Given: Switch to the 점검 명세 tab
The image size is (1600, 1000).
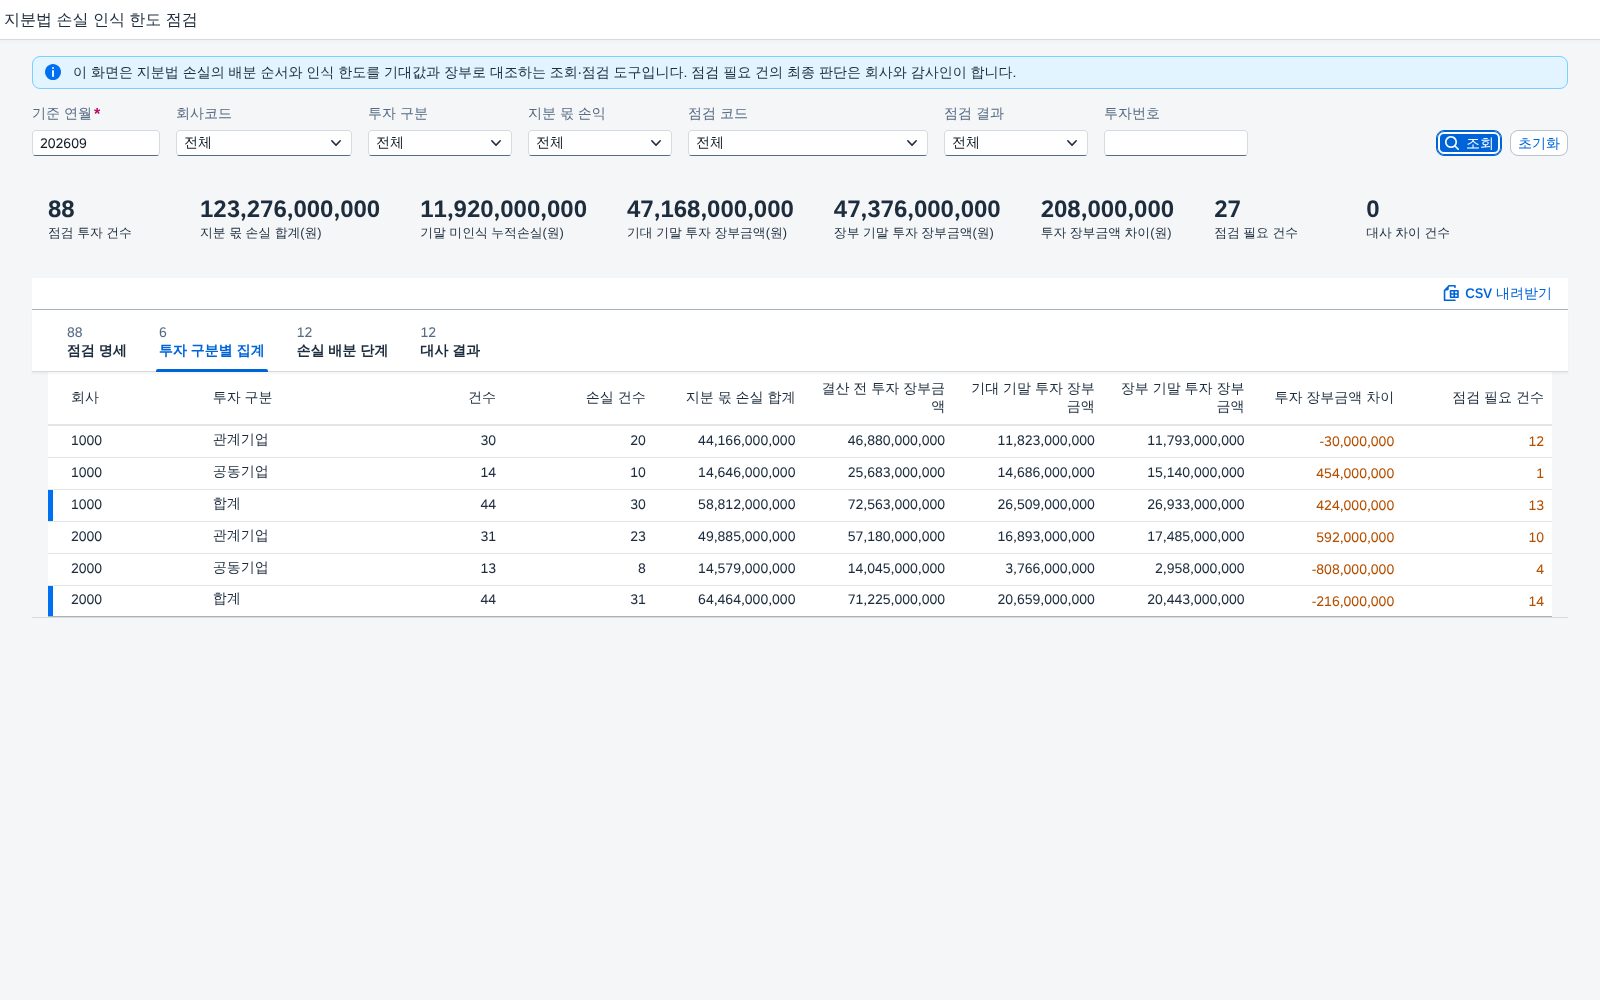Looking at the screenshot, I should pyautogui.click(x=97, y=342).
